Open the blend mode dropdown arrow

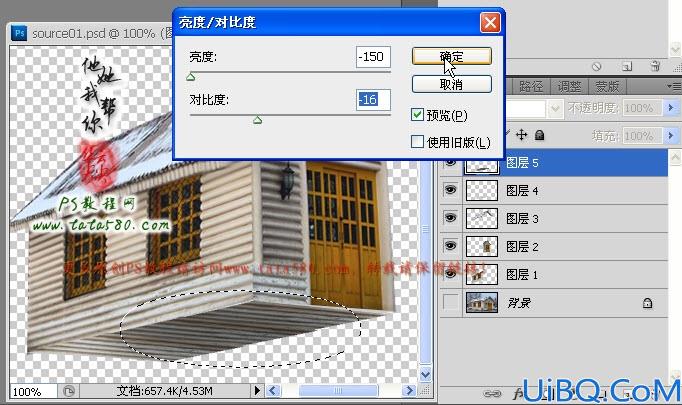coord(555,108)
